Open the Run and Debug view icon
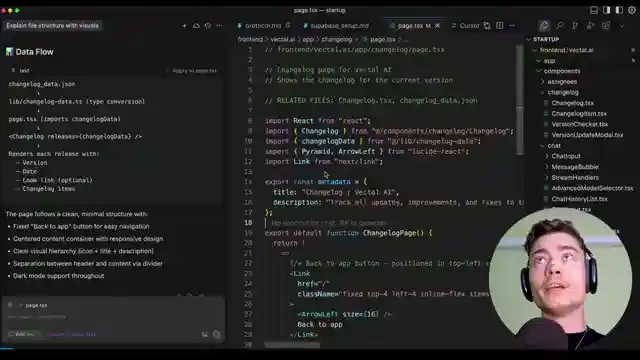Screen dimensions: 640x360 pos(590,26)
